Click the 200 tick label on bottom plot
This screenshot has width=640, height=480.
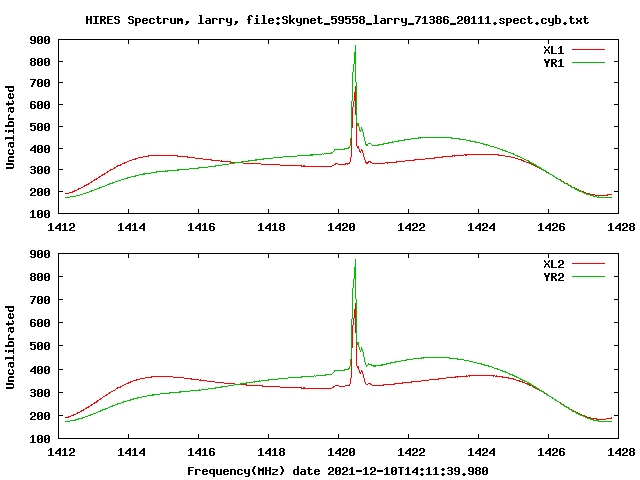[40, 416]
